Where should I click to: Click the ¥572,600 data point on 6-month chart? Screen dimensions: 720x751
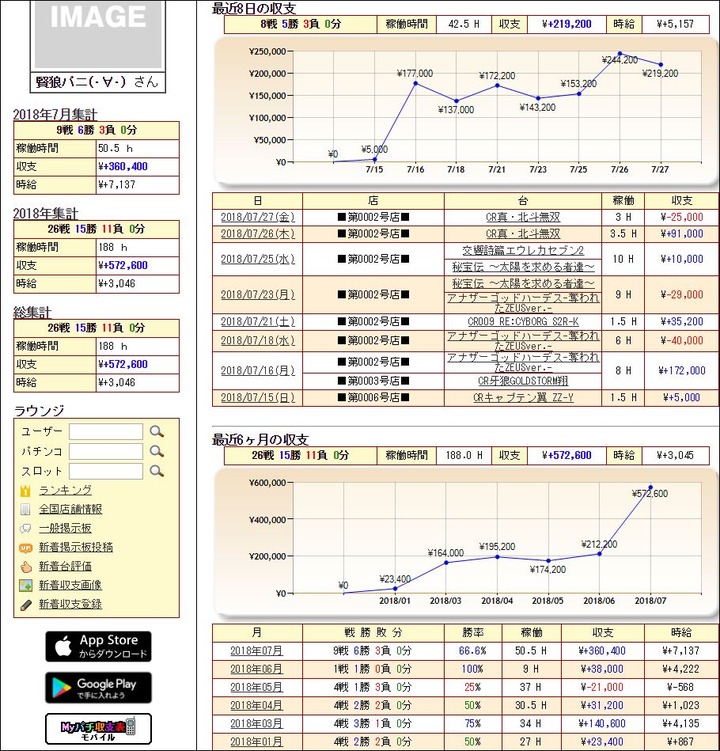[651, 488]
